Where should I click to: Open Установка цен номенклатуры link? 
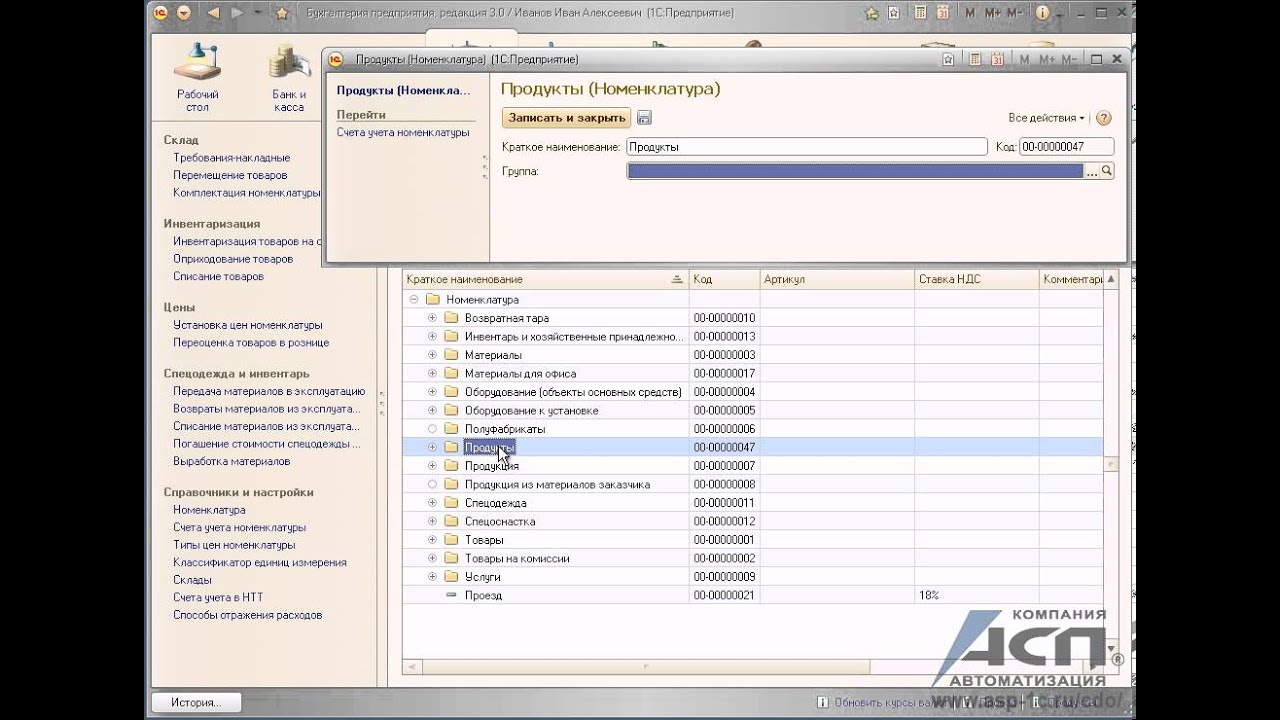coord(247,325)
